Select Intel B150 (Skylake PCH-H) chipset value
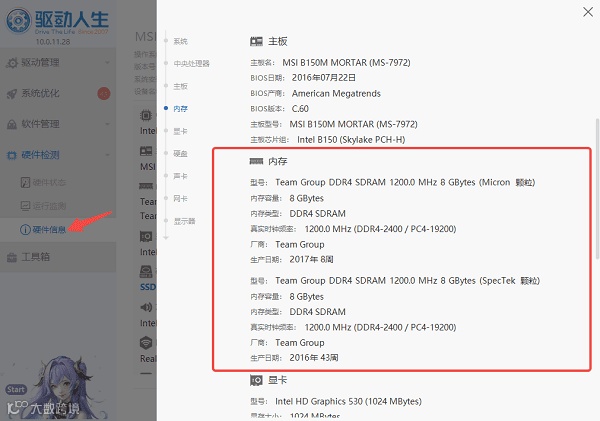This screenshot has height=421, width=600. pos(351,140)
